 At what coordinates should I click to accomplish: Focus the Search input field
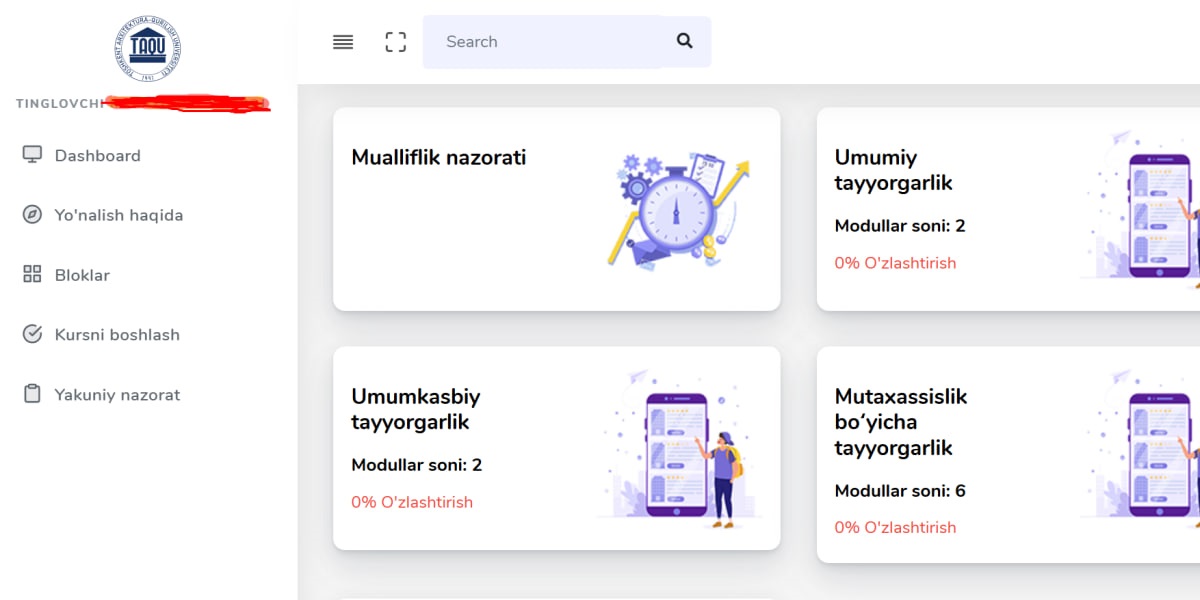pos(540,42)
